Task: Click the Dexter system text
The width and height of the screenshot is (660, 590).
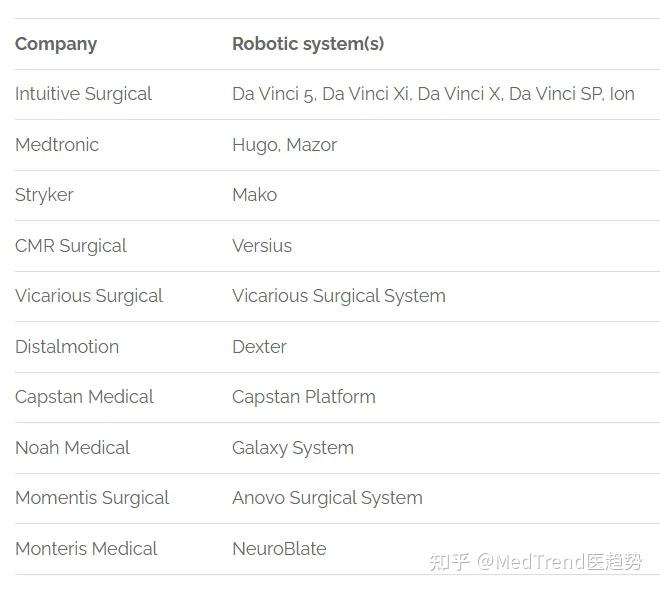Action: pyautogui.click(x=259, y=347)
